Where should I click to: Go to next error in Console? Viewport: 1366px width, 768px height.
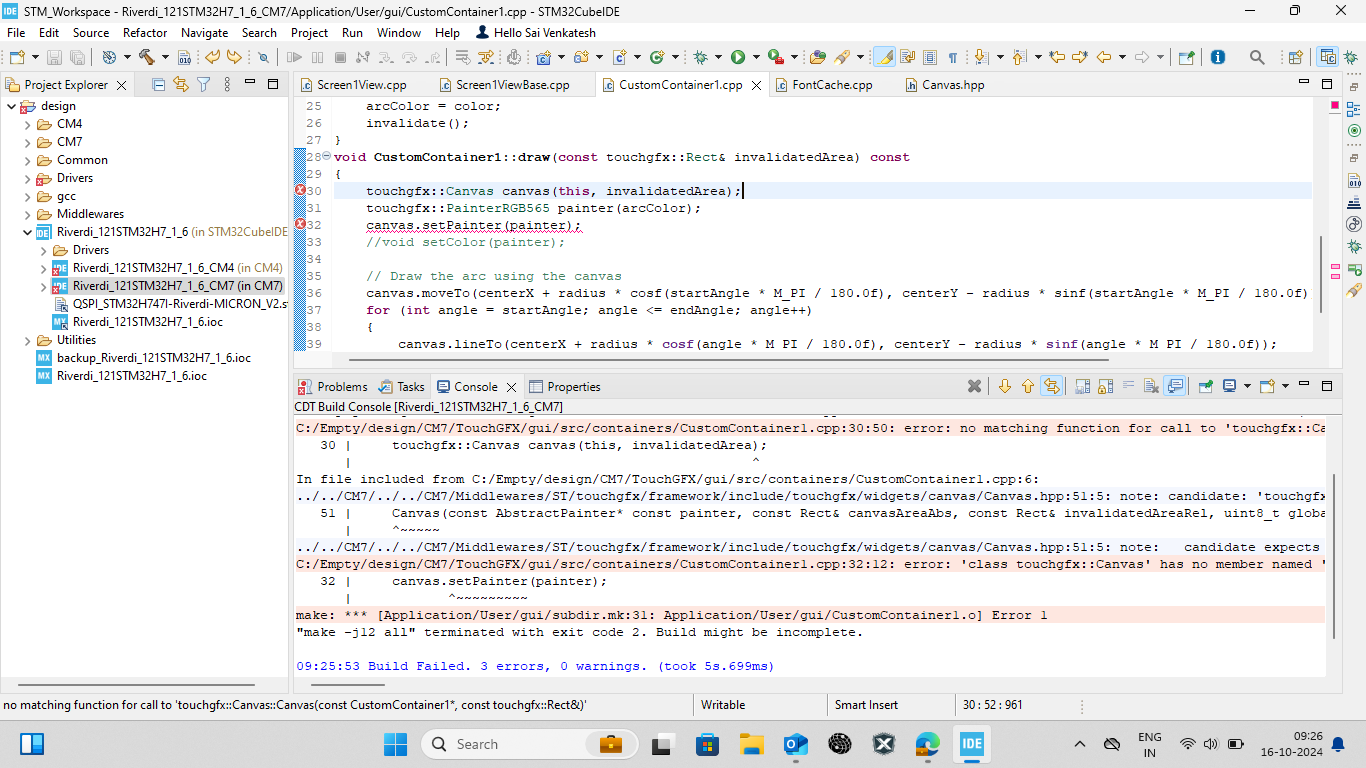tap(1005, 386)
